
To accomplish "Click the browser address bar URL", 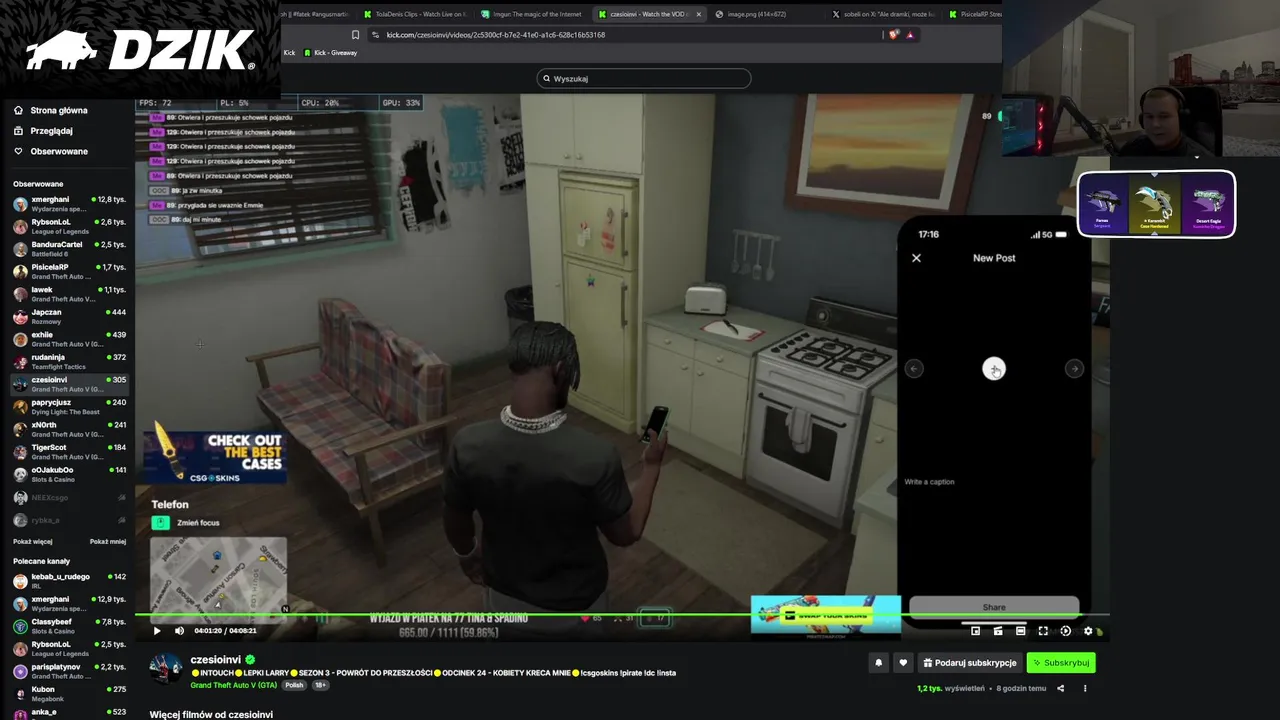I will (495, 35).
